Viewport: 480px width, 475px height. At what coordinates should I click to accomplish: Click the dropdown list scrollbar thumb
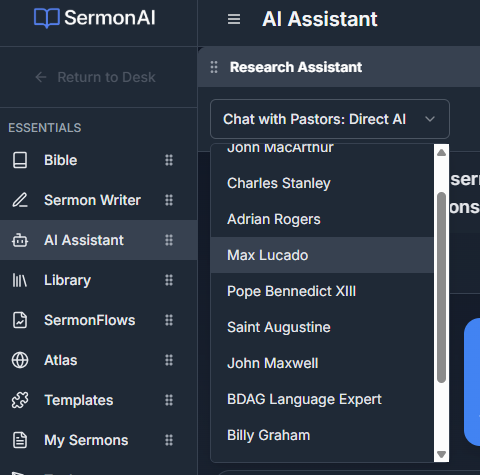(441, 287)
